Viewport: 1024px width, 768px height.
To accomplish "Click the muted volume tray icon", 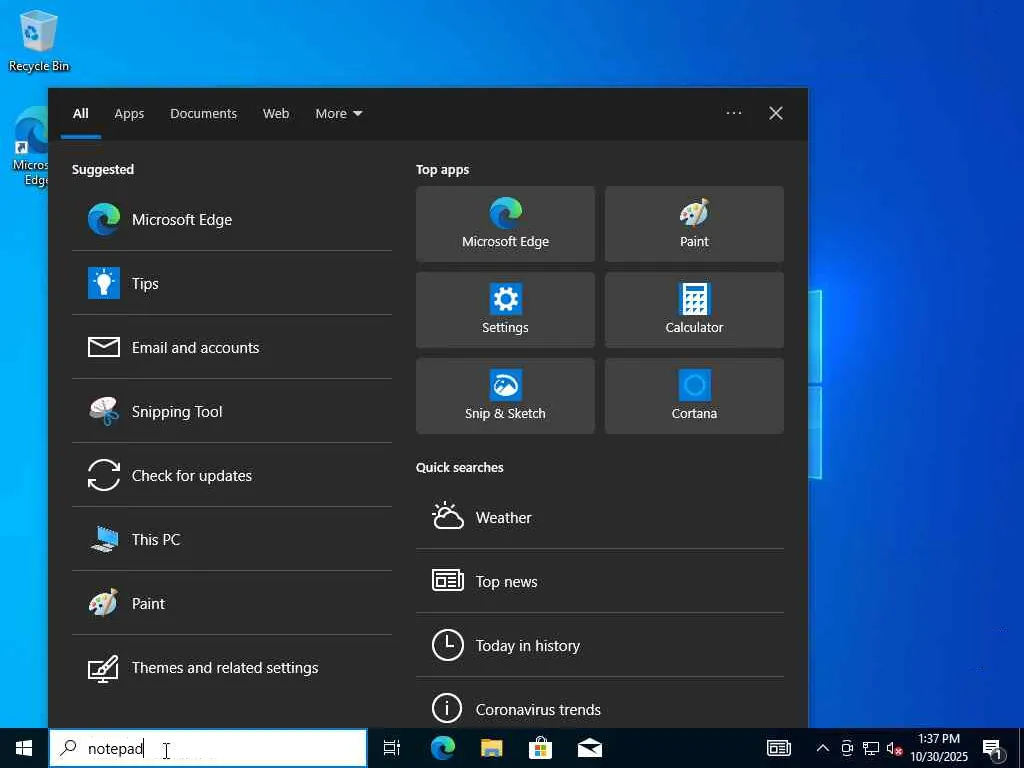I will pos(894,748).
